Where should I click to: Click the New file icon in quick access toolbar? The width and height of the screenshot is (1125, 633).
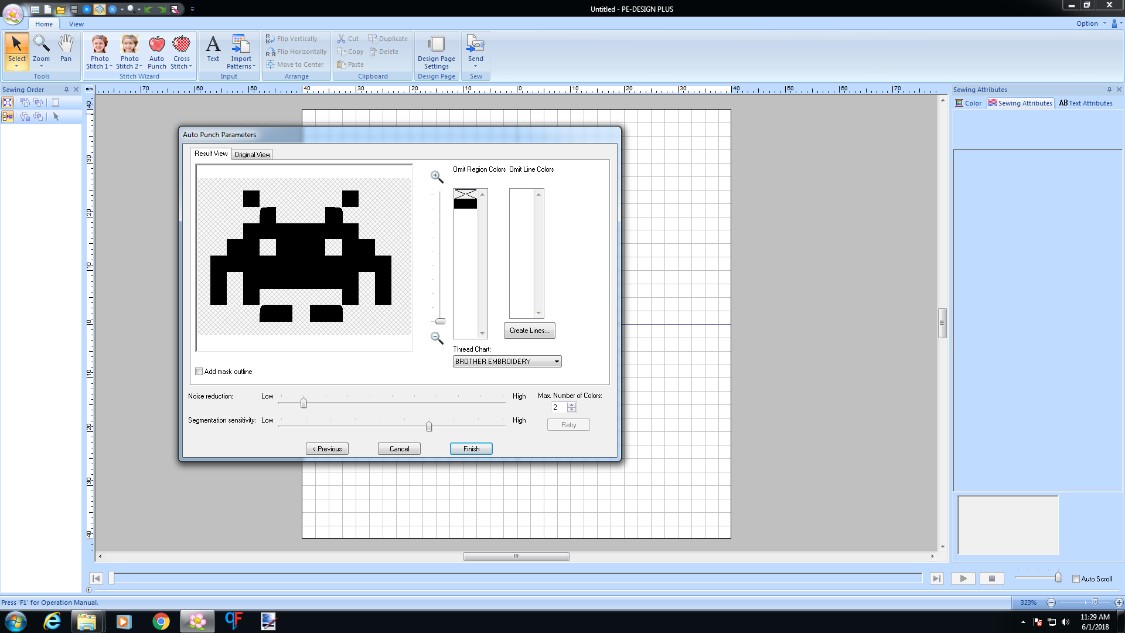(47, 9)
